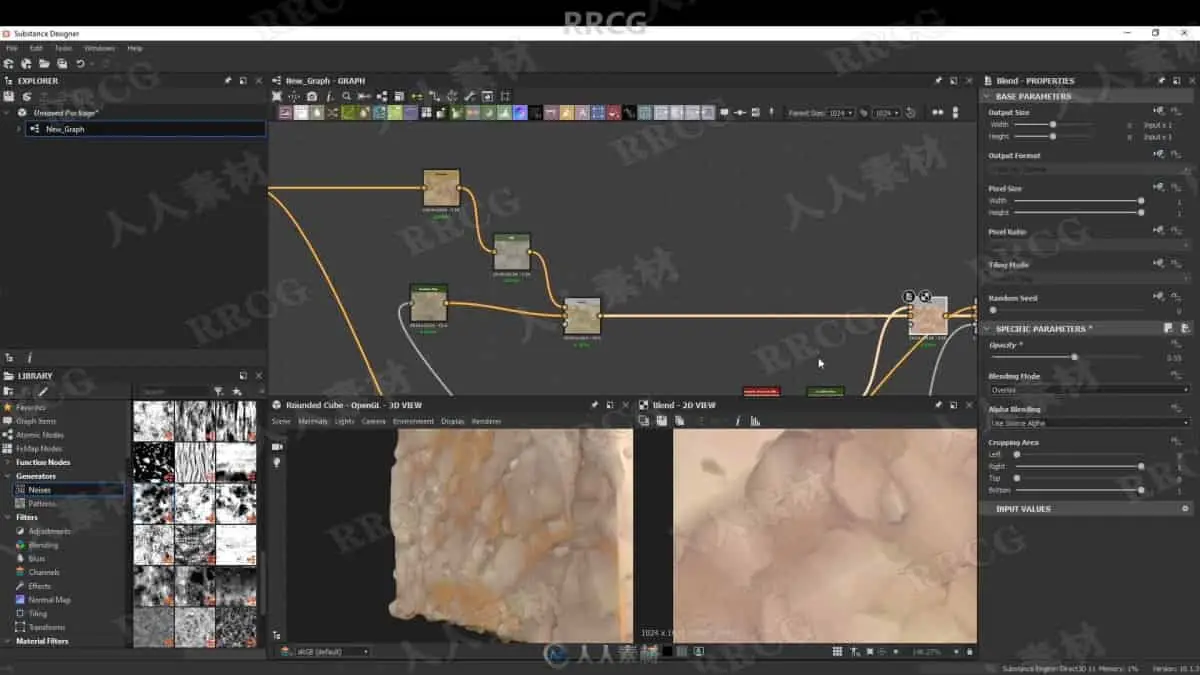Image resolution: width=1200 pixels, height=675 pixels.
Task: Click the Opacity slider handle
Action: click(1075, 357)
